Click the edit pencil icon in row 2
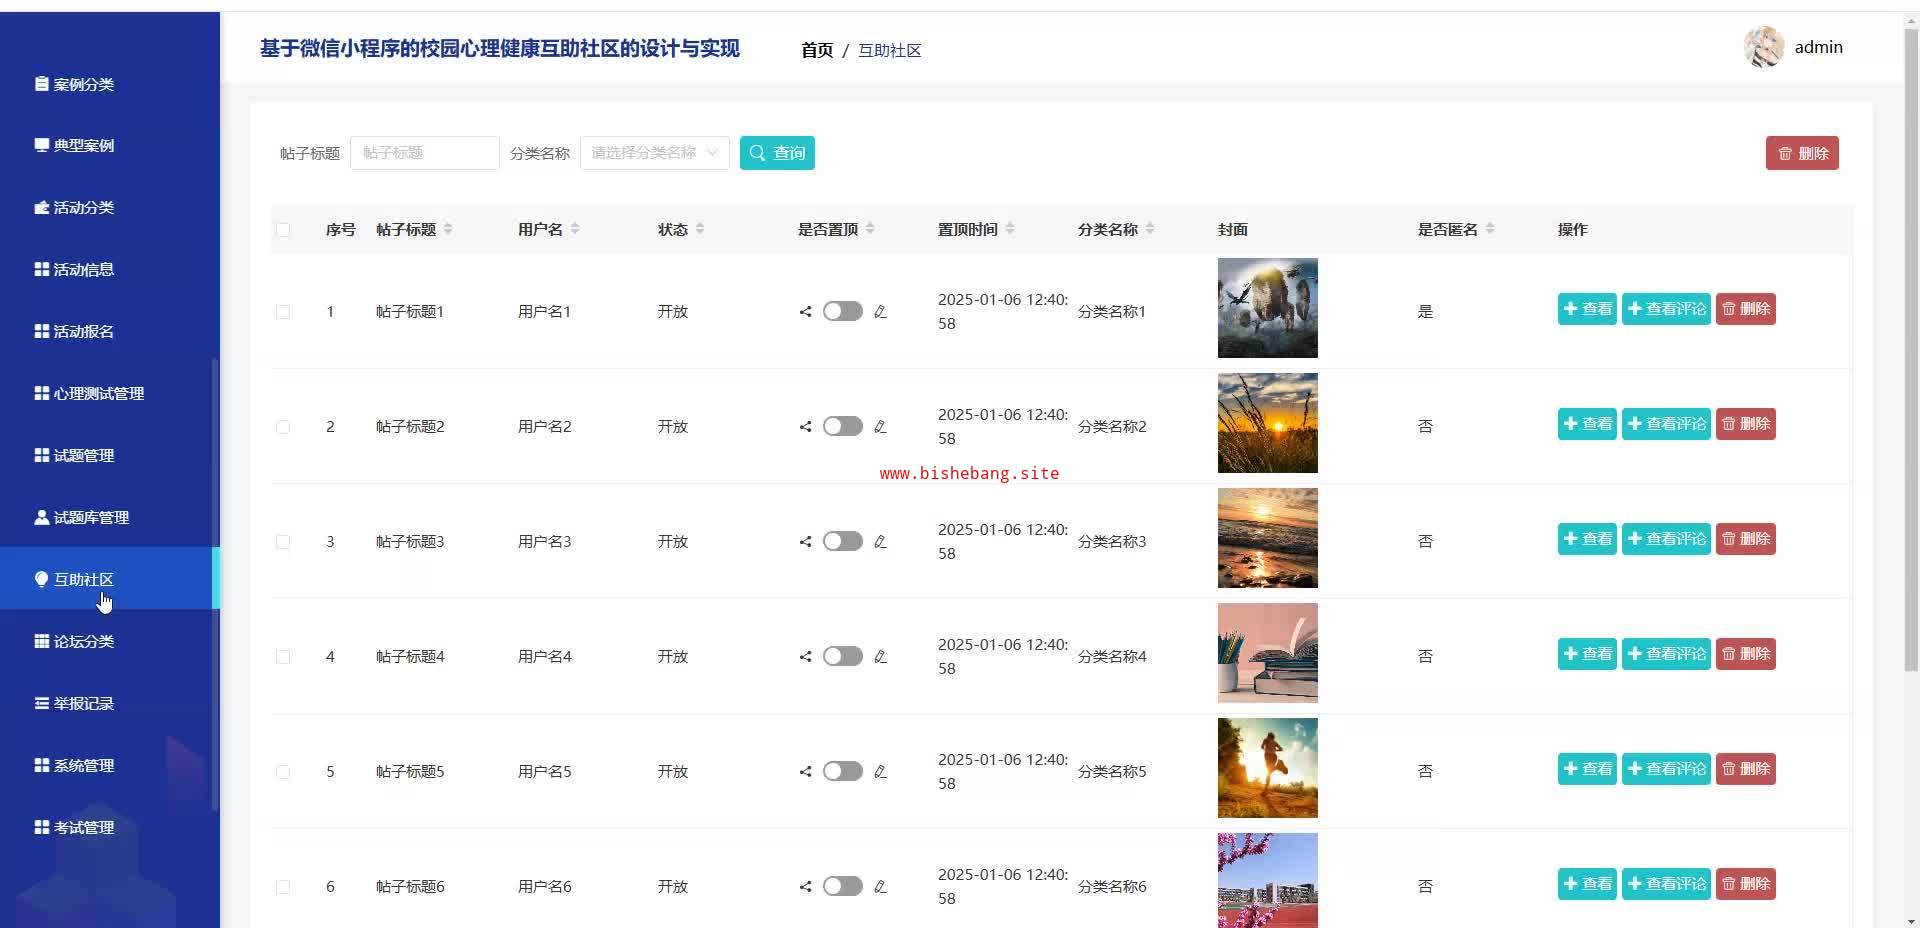The height and width of the screenshot is (928, 1920). coord(880,427)
